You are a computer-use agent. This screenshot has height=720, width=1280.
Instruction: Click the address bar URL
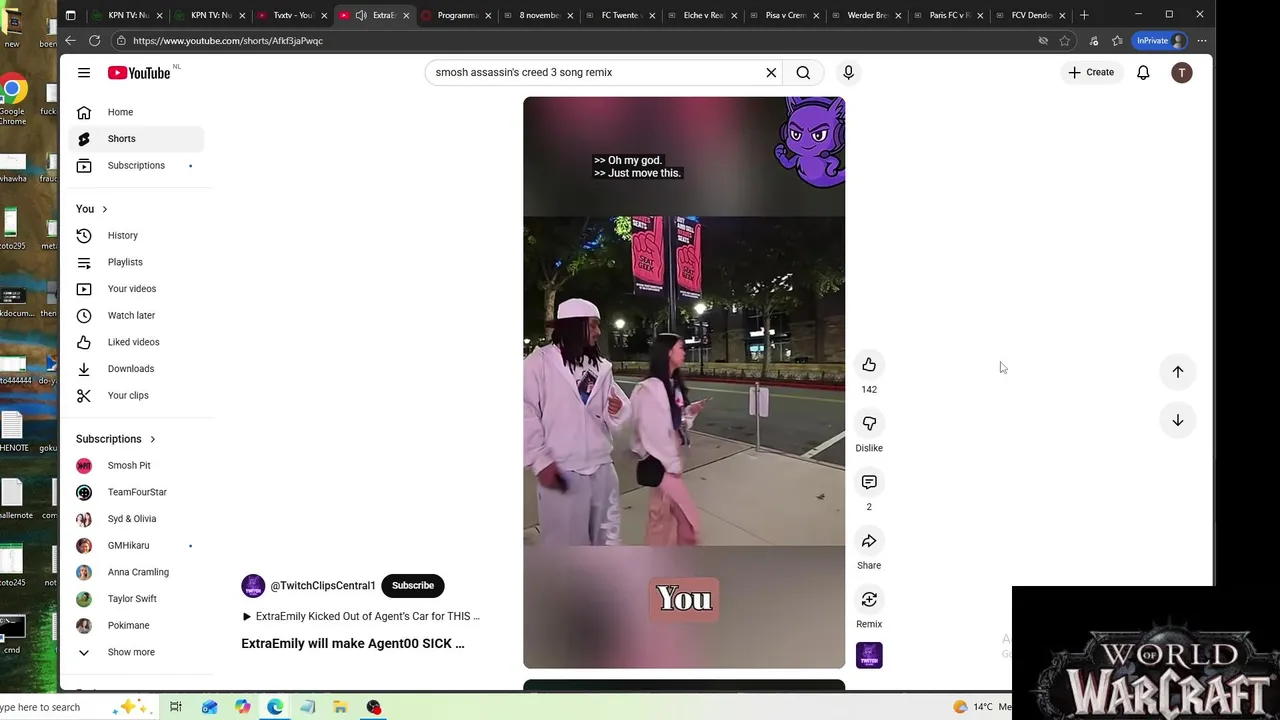coord(228,41)
